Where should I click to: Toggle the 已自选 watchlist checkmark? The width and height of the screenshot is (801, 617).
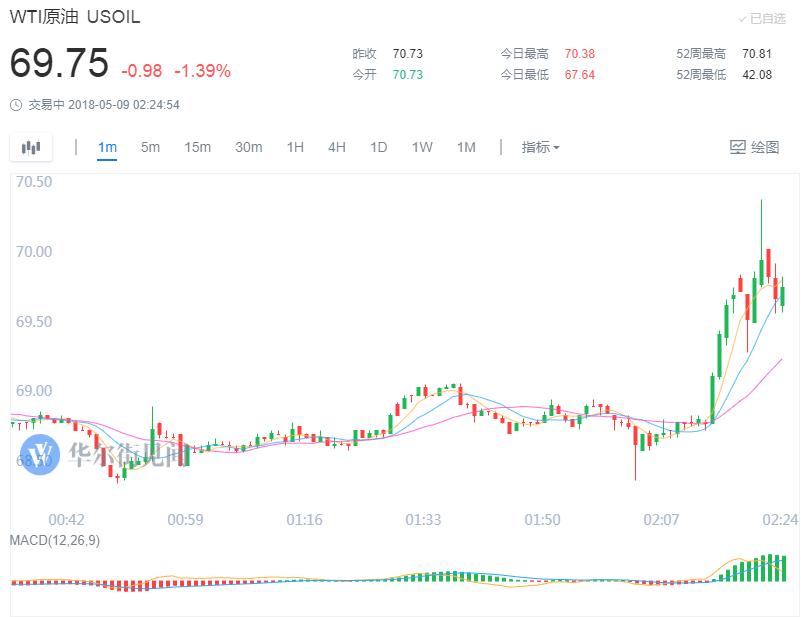(x=742, y=19)
